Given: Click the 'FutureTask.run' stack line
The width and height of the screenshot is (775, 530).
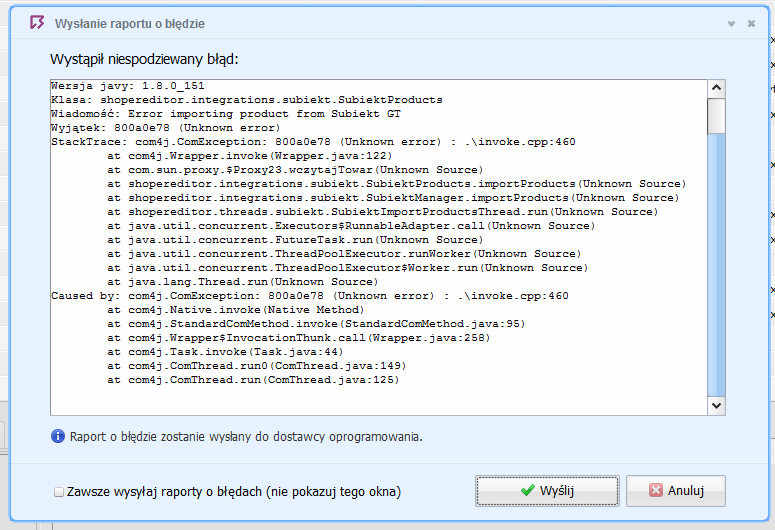Looking at the screenshot, I should click(x=295, y=240).
